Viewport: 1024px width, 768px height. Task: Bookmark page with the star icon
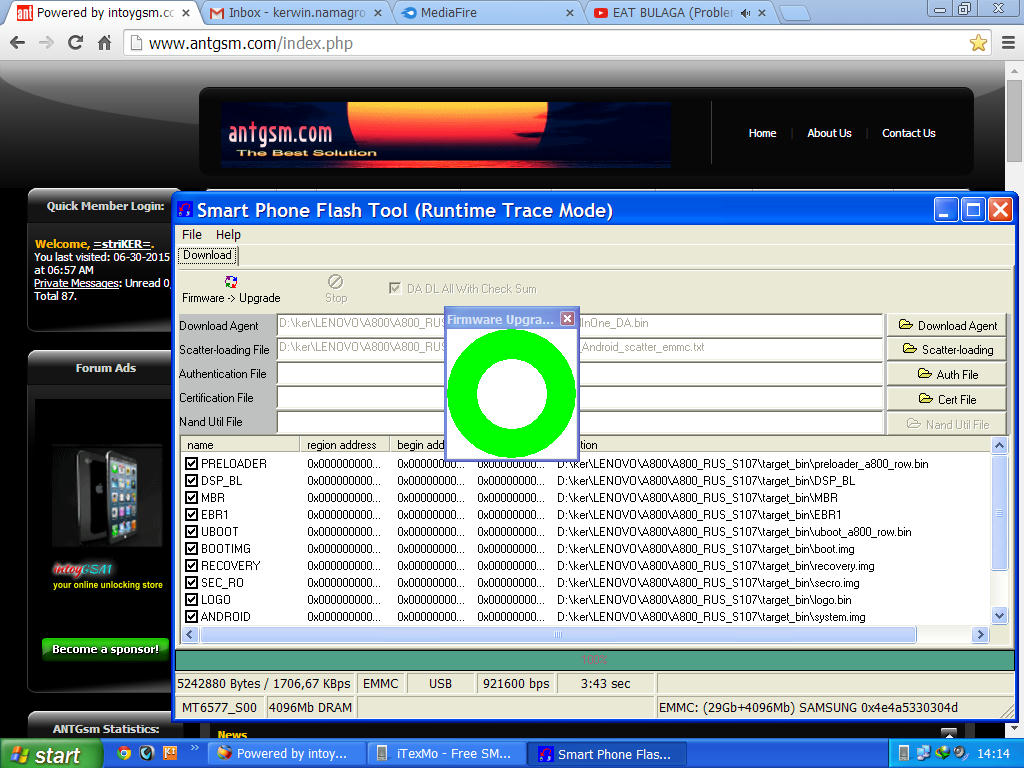(x=978, y=43)
